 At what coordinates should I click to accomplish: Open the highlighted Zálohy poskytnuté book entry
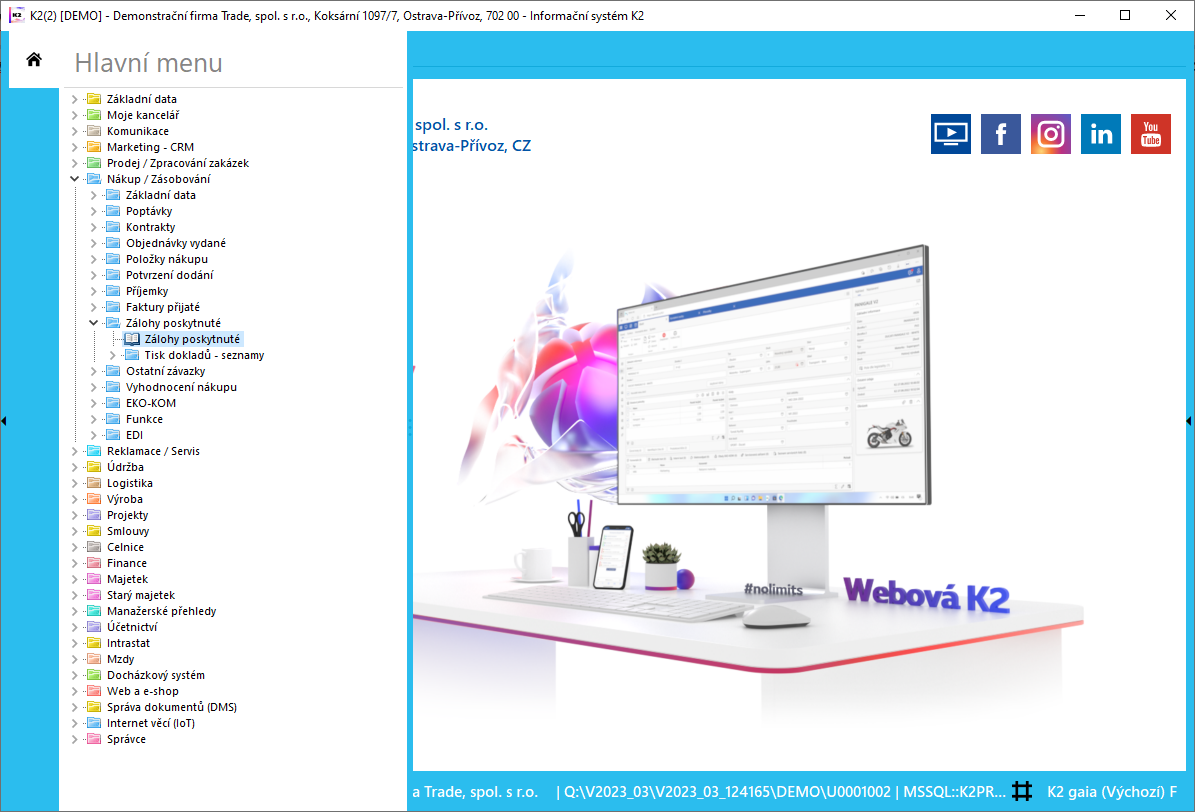[x=192, y=339]
